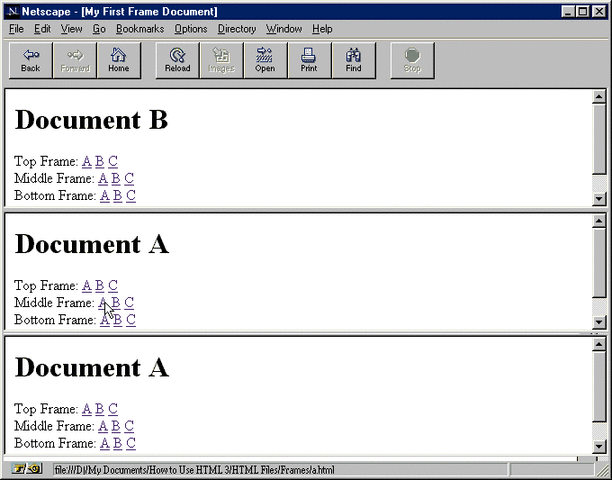Click the greyed-out Forward toolbar button
612x480 pixels.
click(75, 60)
